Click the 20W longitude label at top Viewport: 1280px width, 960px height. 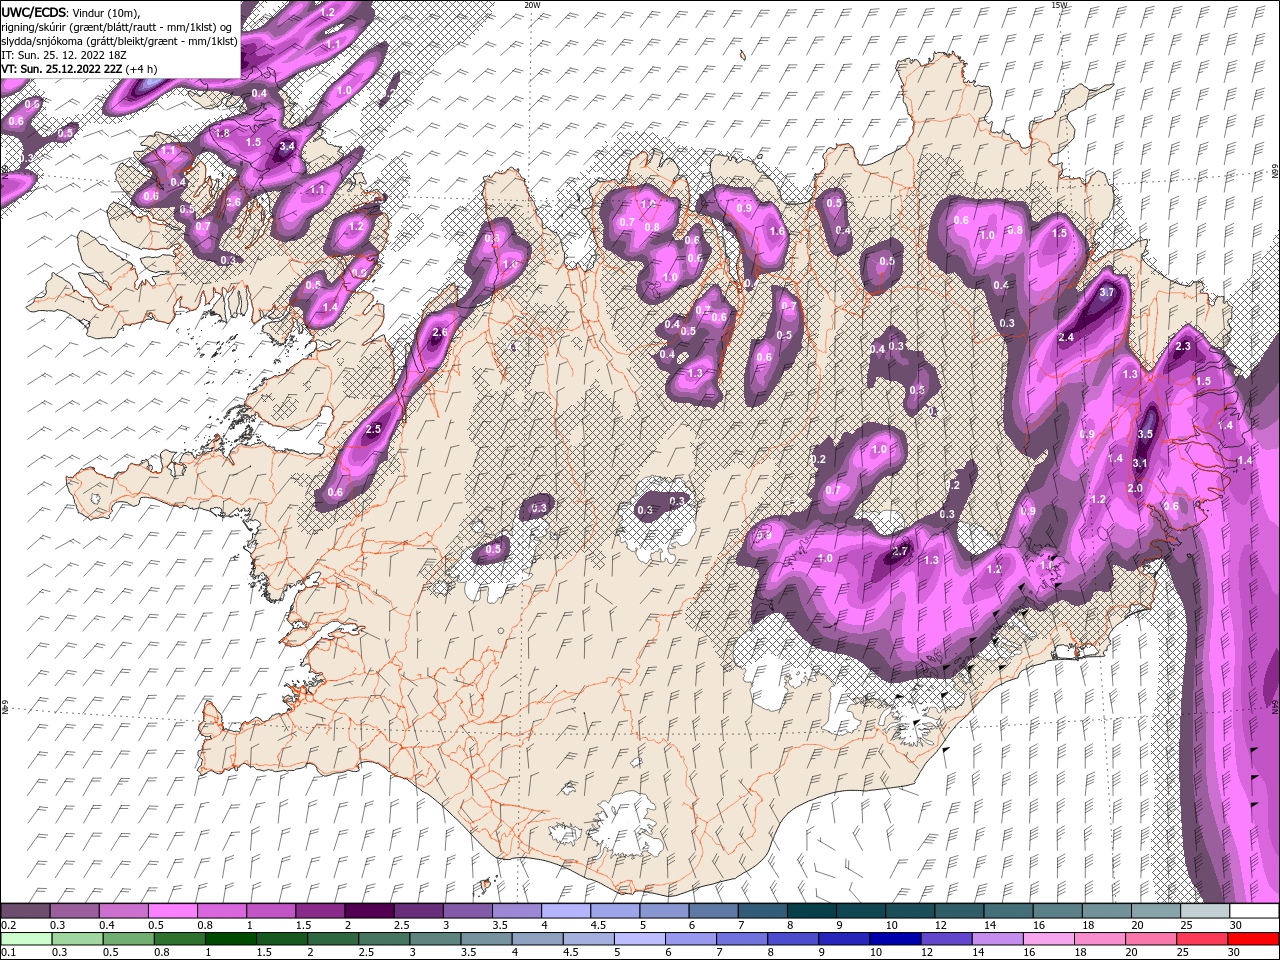click(533, 4)
